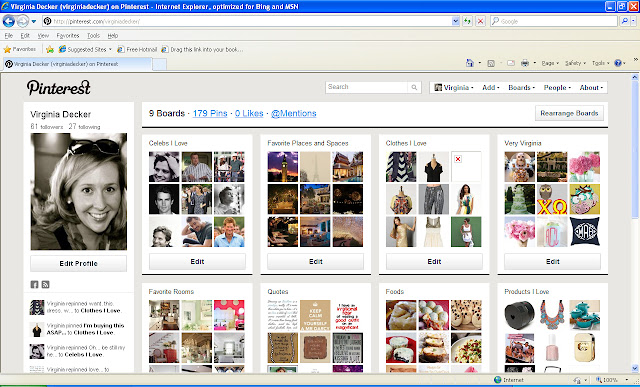
Task: Click the Print icon in command bar
Action: point(525,63)
